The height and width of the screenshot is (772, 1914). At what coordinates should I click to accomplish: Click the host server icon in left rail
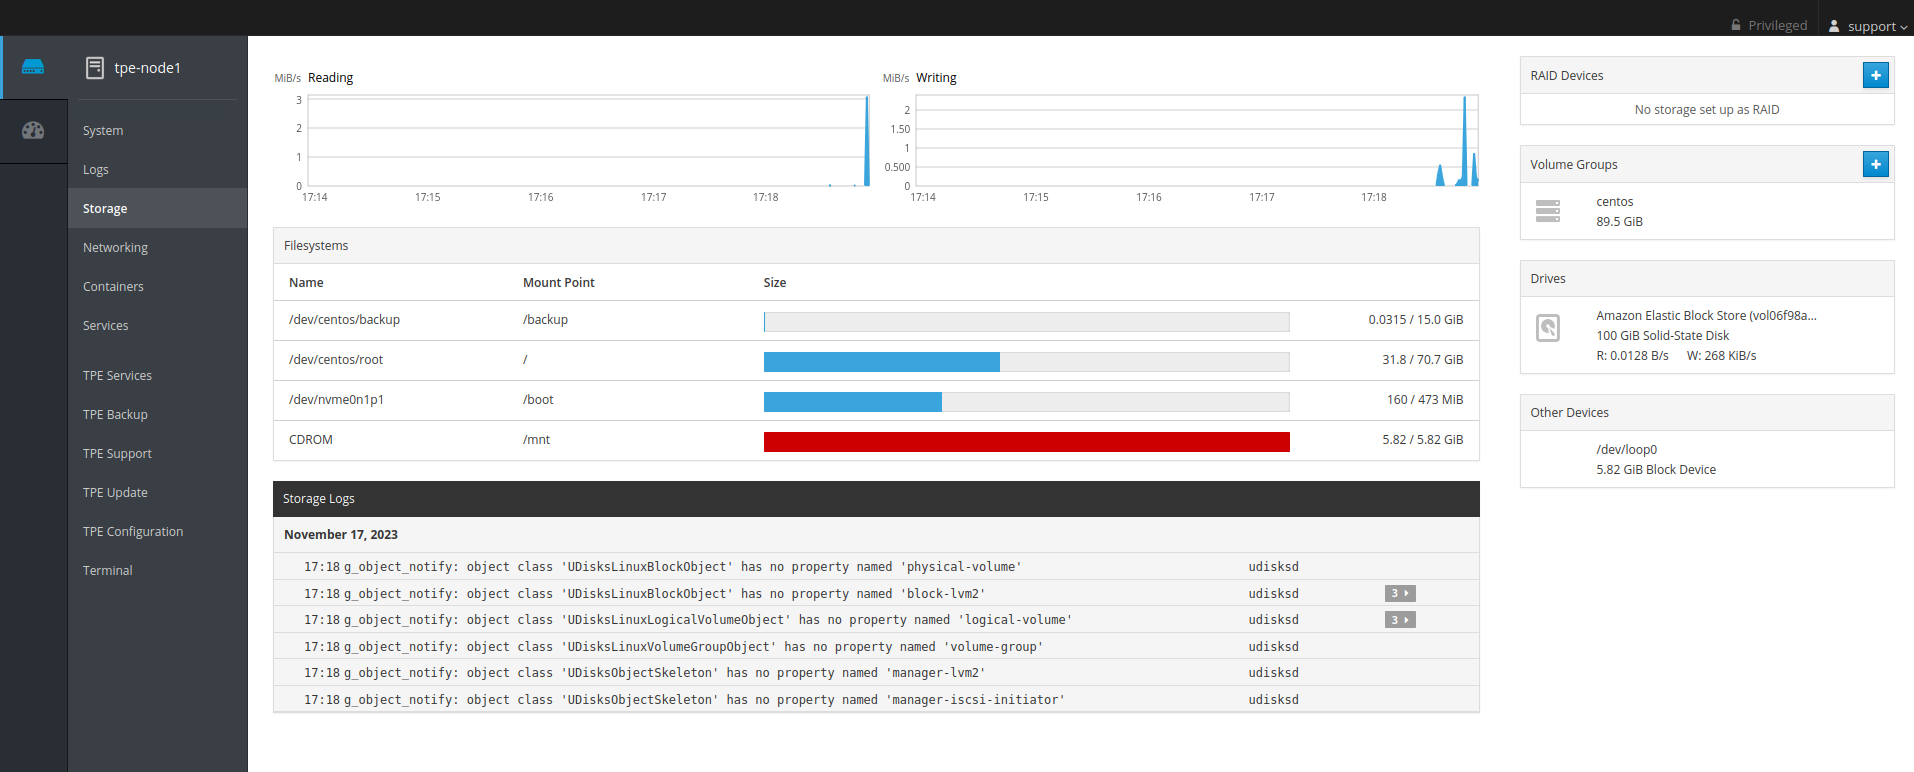tap(33, 67)
